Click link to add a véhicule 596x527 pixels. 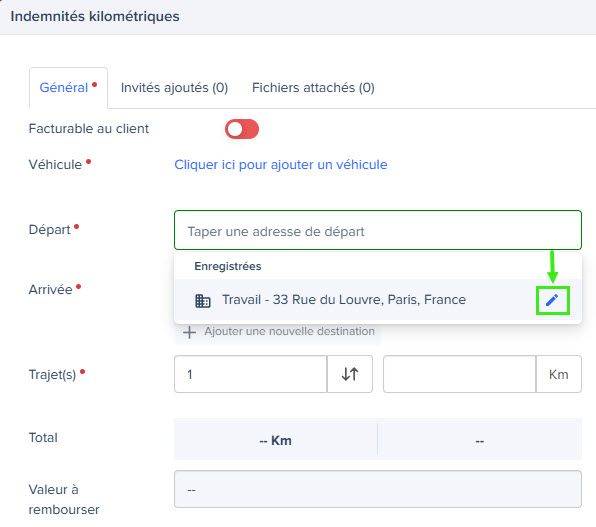281,165
